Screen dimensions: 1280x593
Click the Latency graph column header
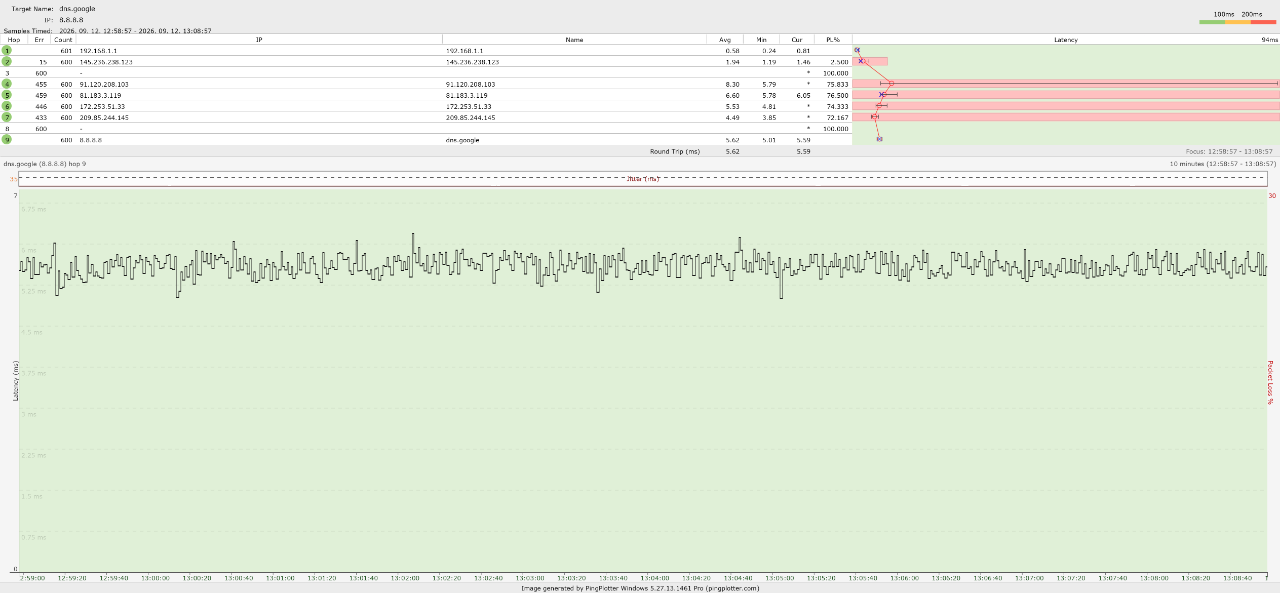[1066, 39]
